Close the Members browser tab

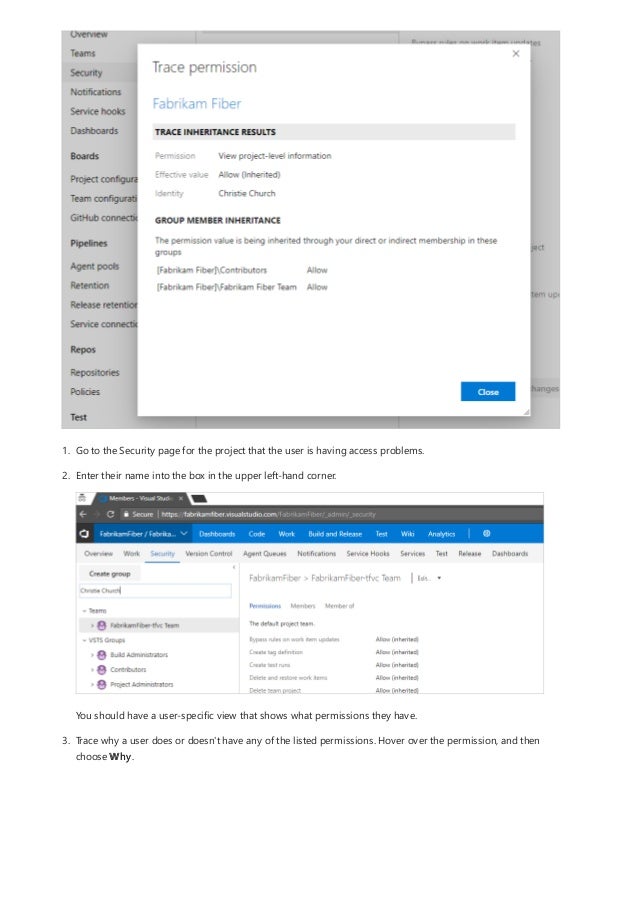[x=181, y=498]
